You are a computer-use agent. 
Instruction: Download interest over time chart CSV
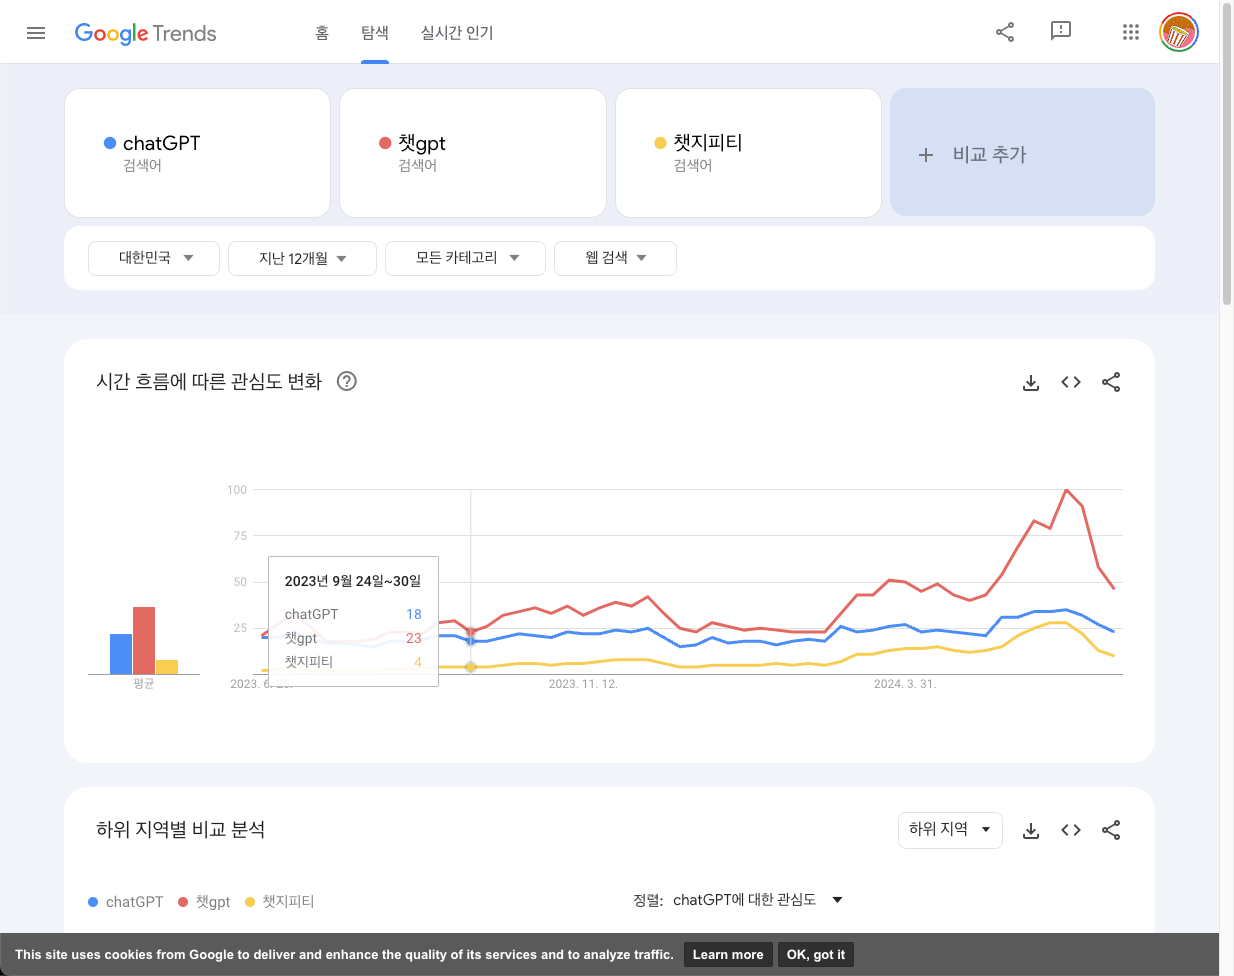pos(1031,382)
